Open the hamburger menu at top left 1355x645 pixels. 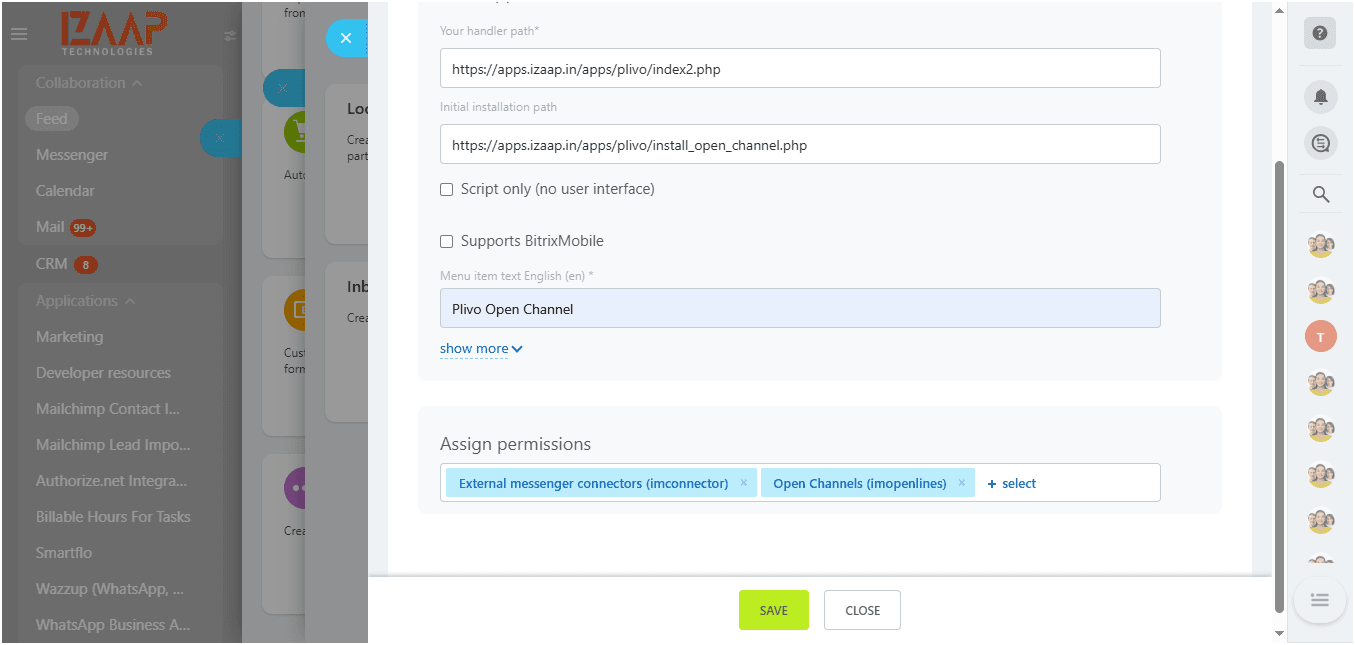coord(18,33)
